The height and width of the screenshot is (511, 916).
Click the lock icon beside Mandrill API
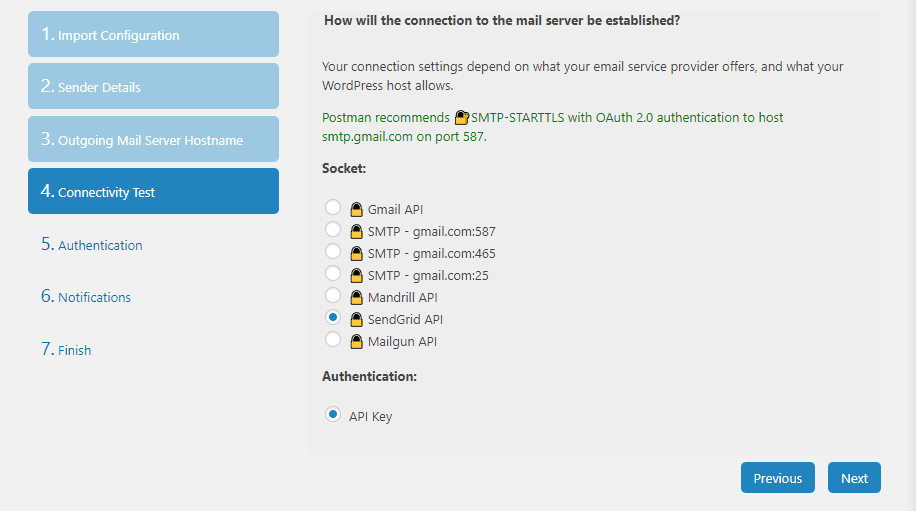pos(356,297)
